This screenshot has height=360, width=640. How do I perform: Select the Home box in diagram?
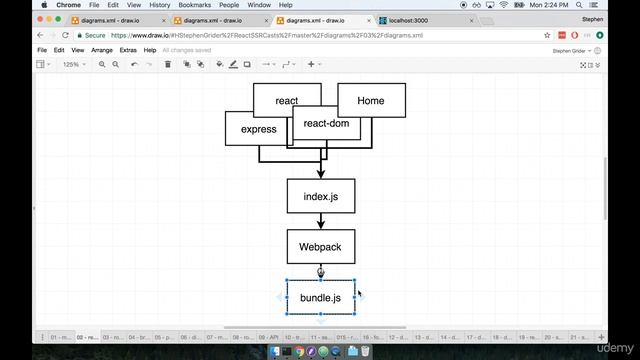(371, 100)
